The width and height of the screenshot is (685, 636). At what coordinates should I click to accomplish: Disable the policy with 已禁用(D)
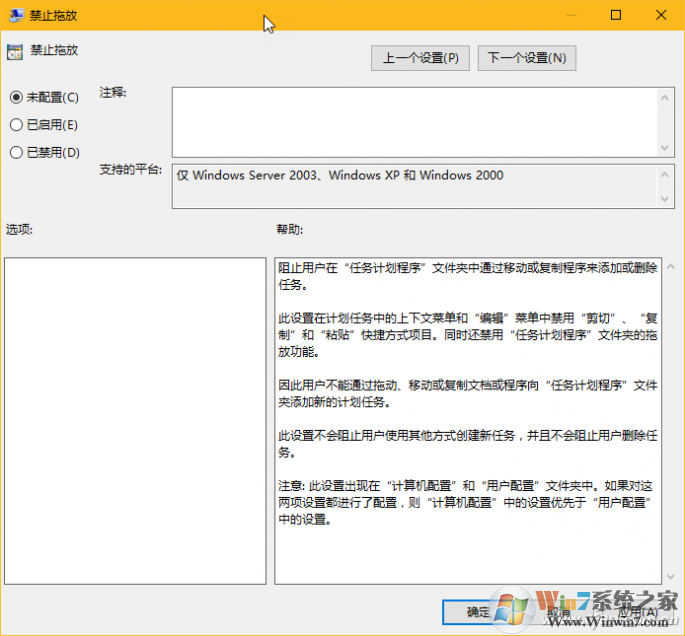[16, 152]
